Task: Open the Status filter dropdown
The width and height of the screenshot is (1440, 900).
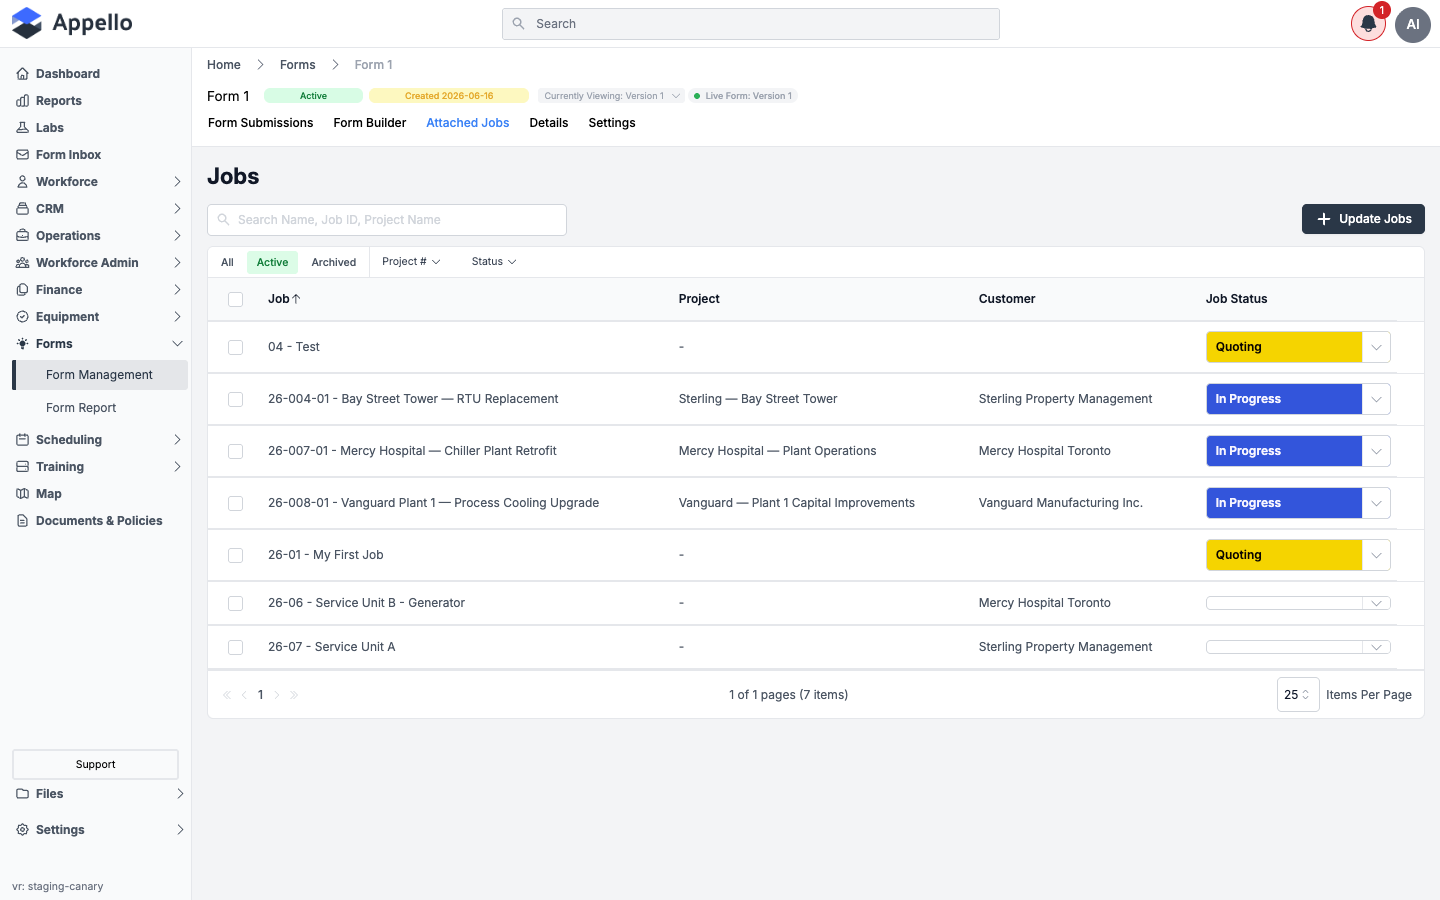Action: [494, 262]
